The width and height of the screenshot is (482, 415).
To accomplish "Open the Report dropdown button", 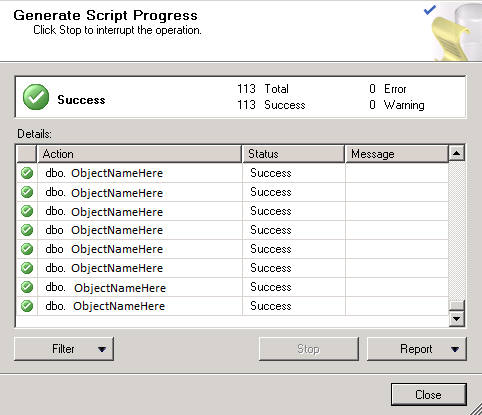I will (x=417, y=349).
